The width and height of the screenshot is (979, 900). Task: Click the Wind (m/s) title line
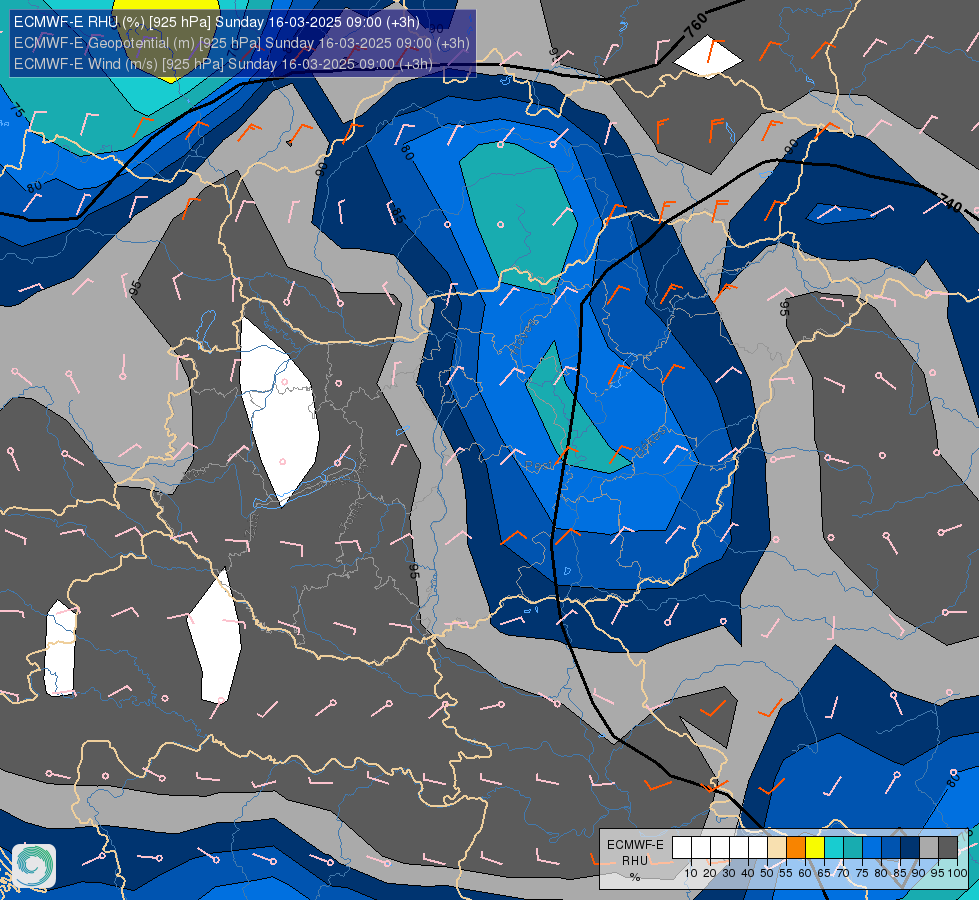pos(223,64)
